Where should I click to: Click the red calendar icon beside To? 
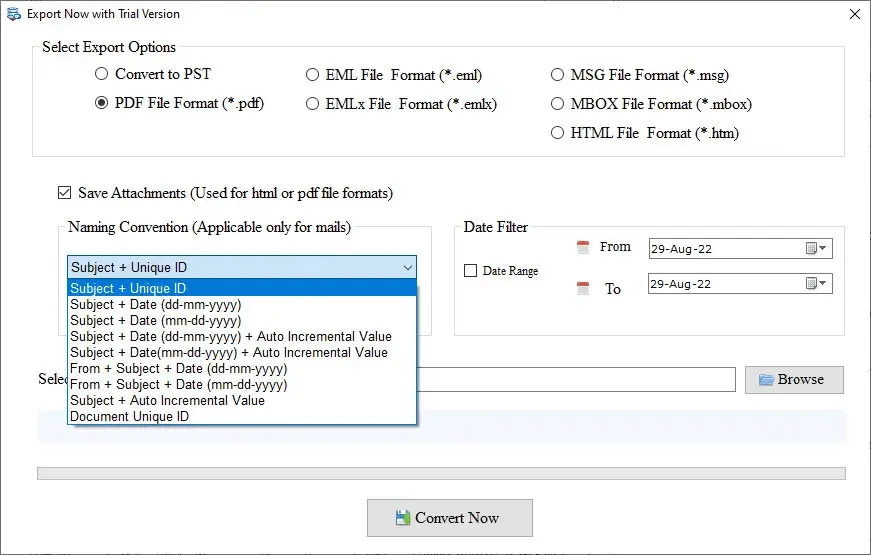pos(583,288)
